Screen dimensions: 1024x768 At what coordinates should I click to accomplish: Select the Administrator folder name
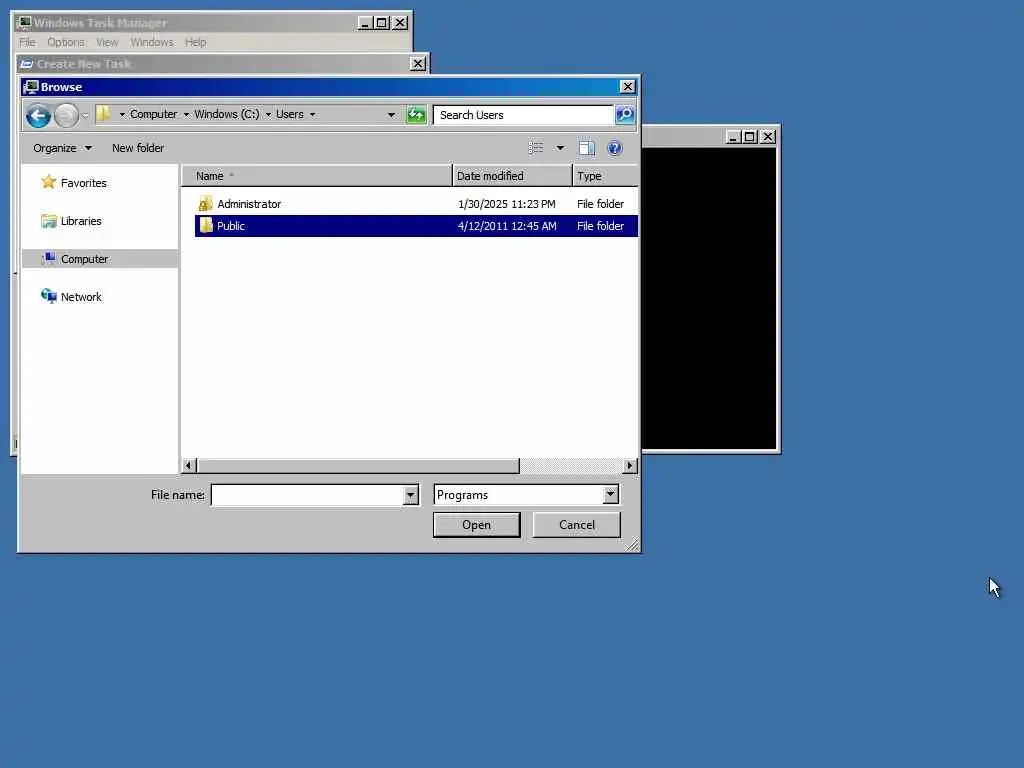[249, 204]
